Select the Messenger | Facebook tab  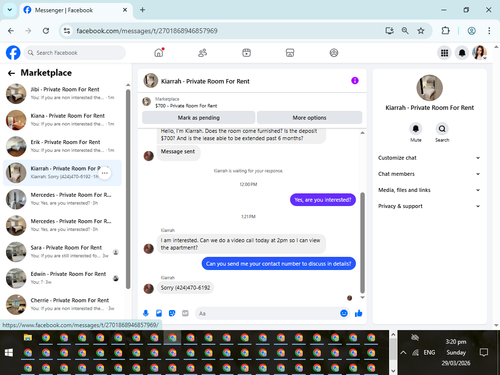point(76,10)
